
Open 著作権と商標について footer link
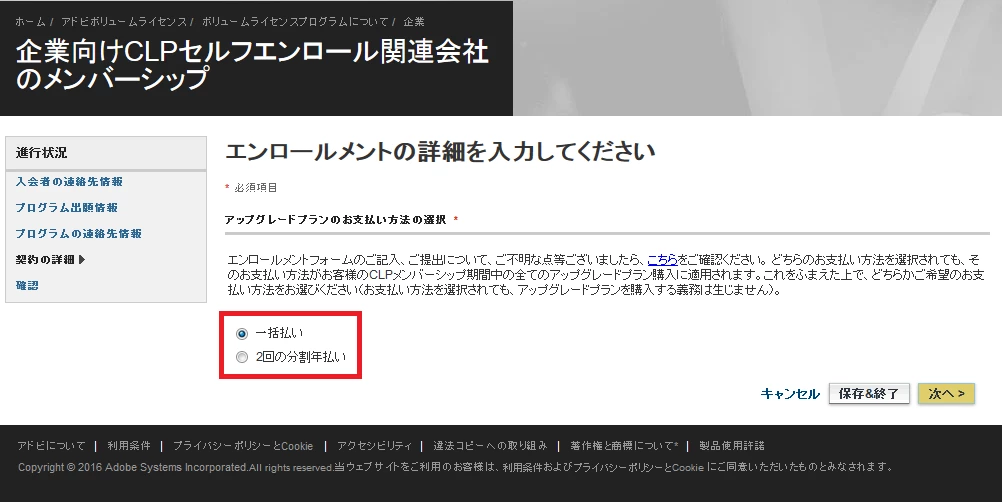624,446
